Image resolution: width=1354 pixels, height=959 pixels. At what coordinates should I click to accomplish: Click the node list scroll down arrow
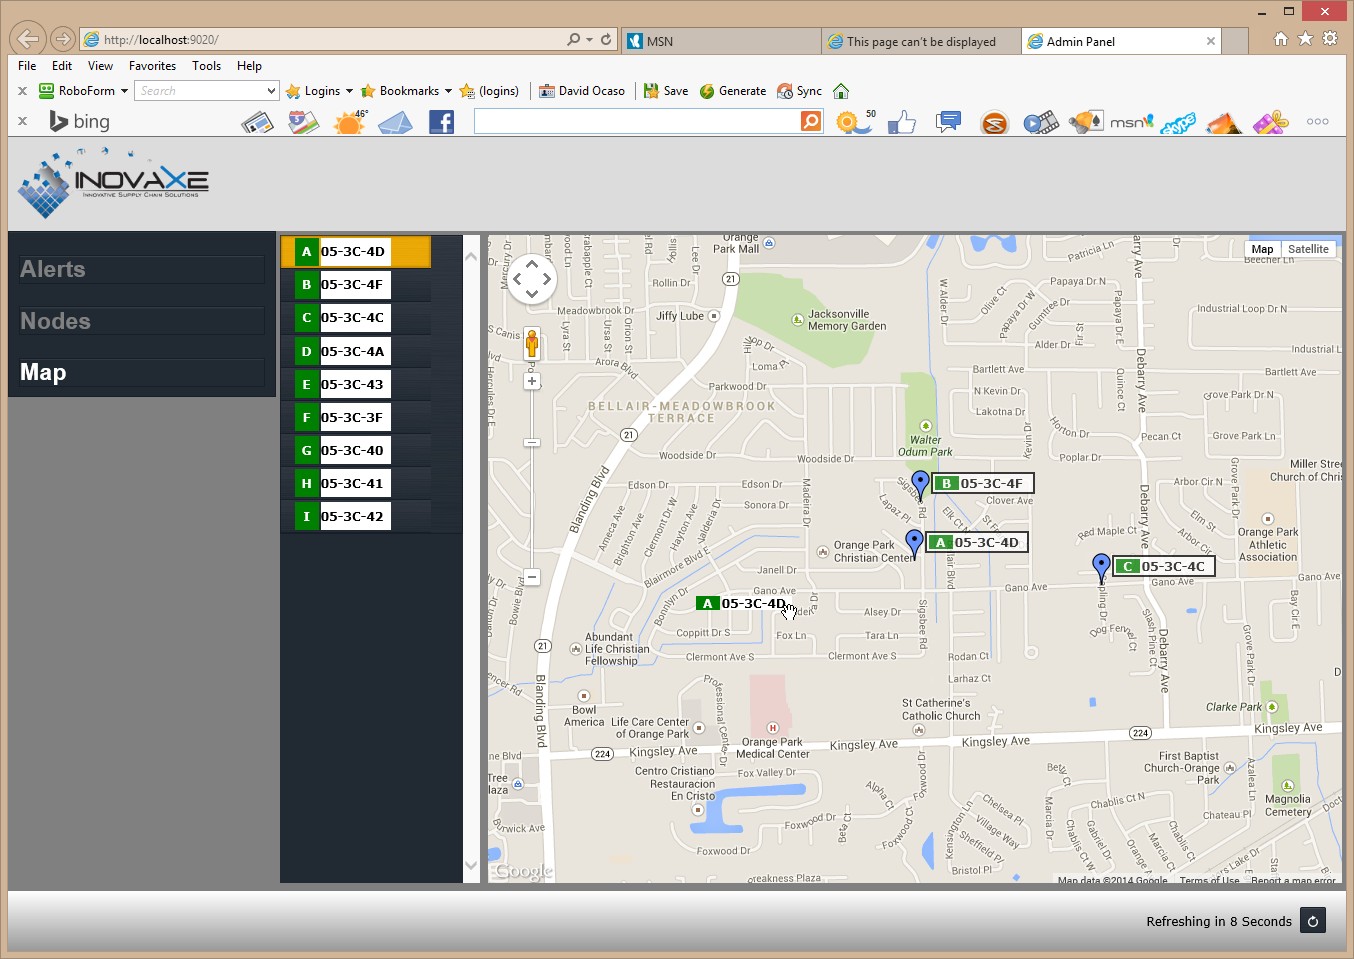[472, 866]
